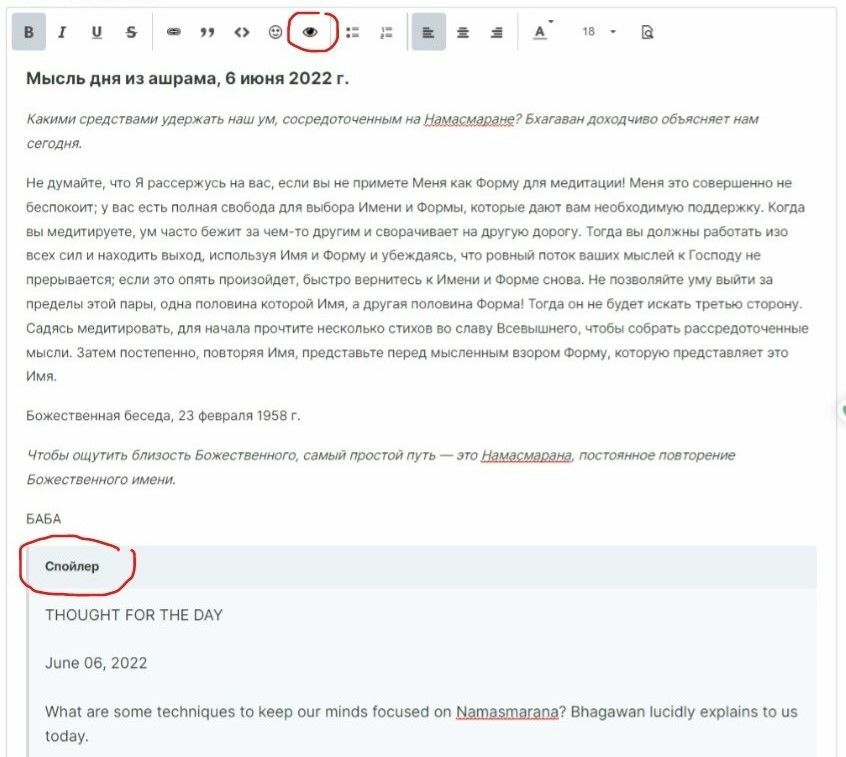Align text to the left
Viewport: 846px width, 757px height.
pos(428,32)
